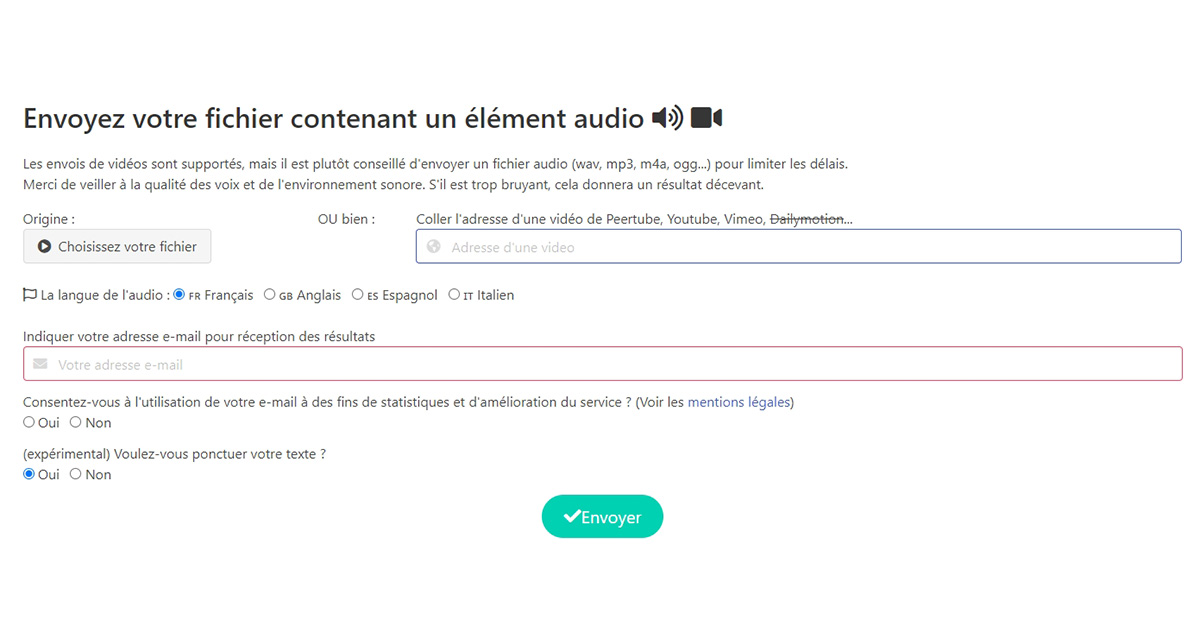Click the video camera icon in the heading

(706, 119)
